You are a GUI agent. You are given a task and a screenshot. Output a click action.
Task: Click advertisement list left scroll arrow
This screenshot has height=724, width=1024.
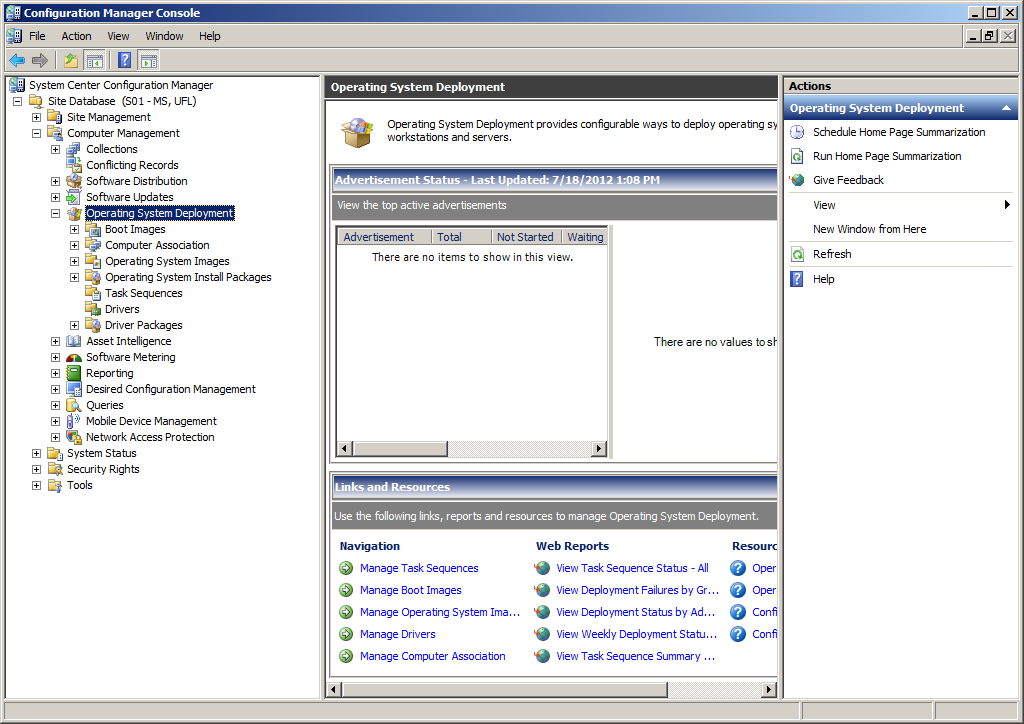click(x=344, y=449)
